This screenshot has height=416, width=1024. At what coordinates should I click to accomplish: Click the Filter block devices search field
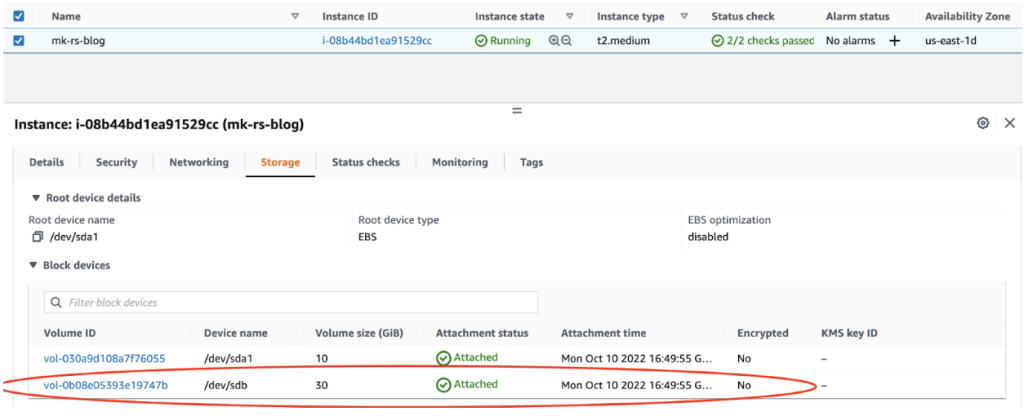[x=291, y=302]
